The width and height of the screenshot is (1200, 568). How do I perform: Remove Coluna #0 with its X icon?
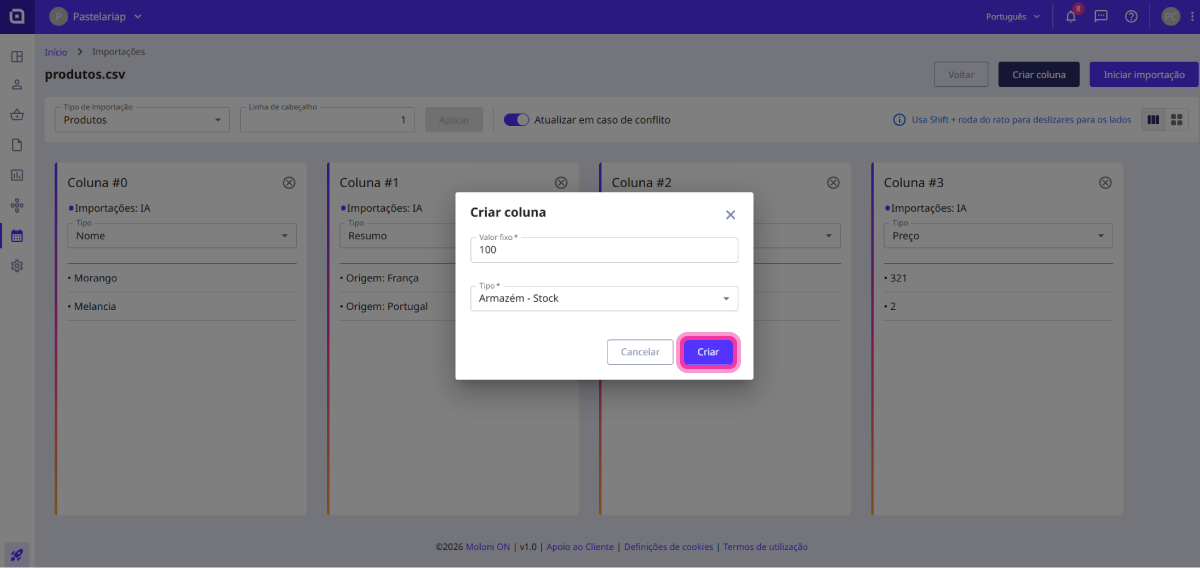[x=289, y=182]
